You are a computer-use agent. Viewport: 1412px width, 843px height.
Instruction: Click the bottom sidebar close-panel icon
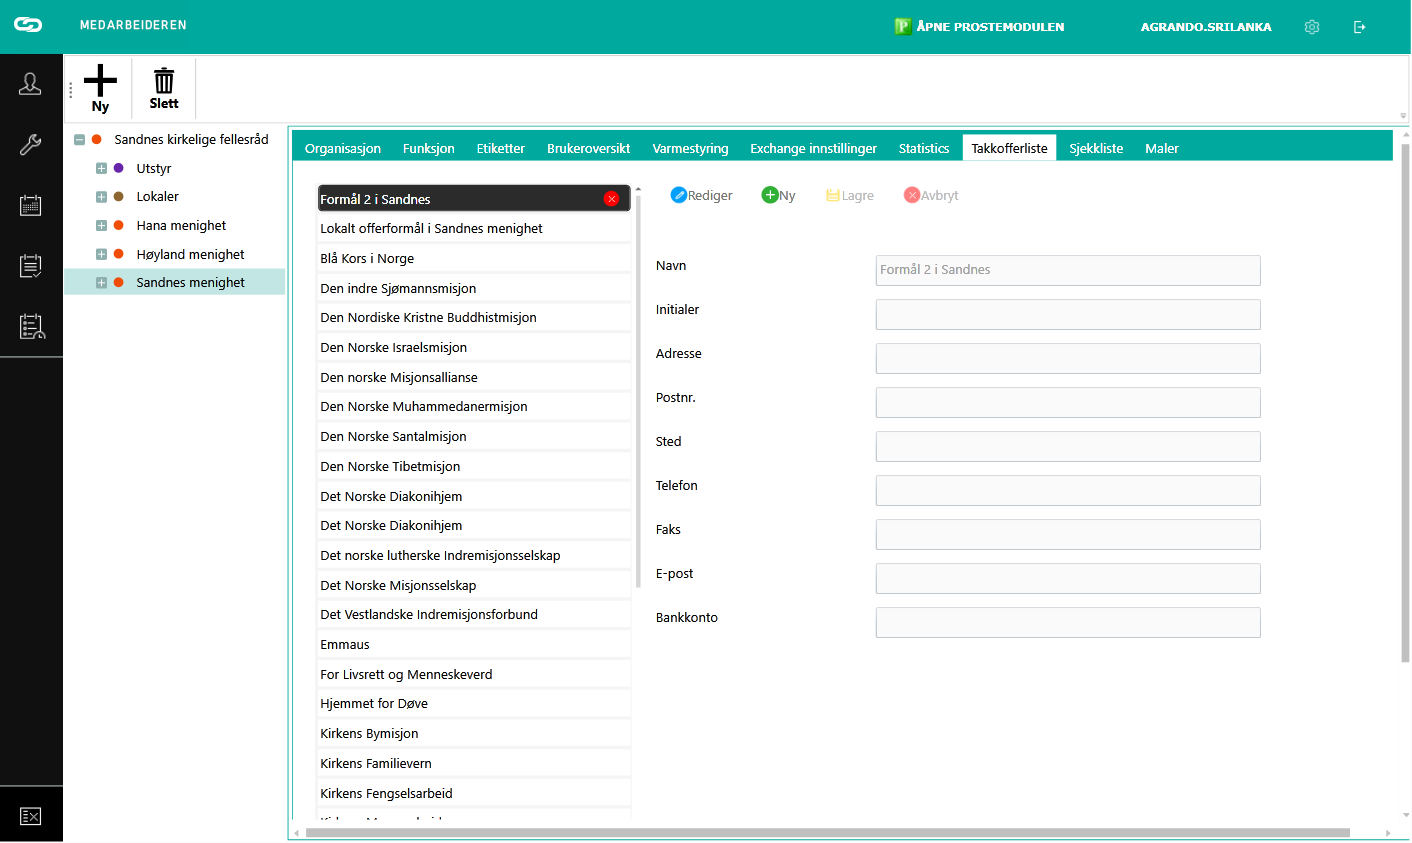tap(30, 817)
